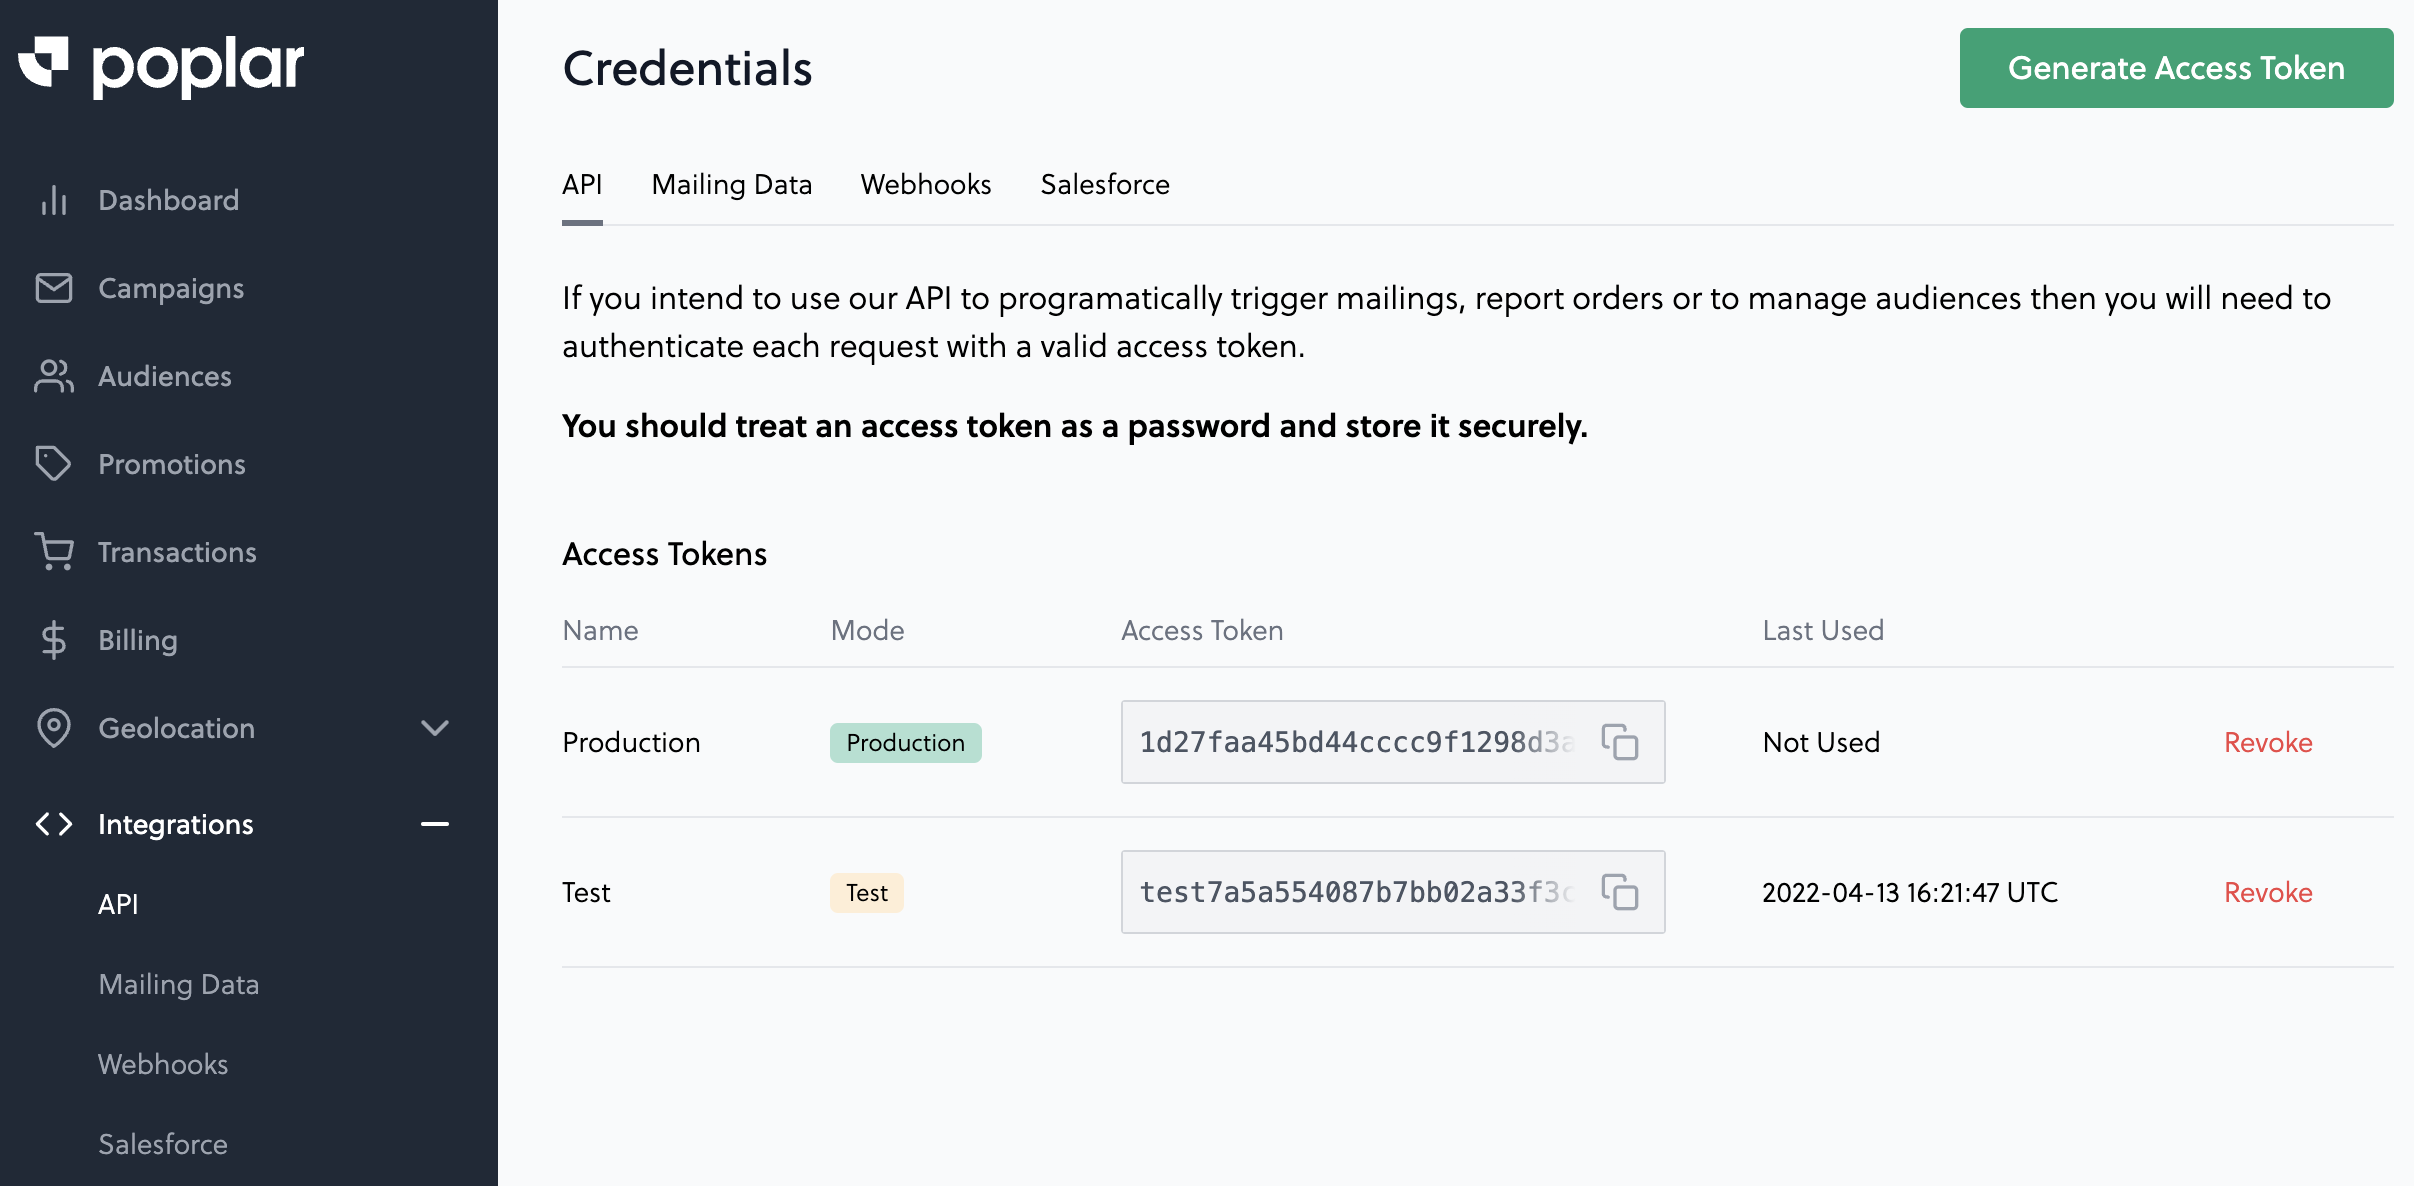
Task: Copy the Test access token
Action: coord(1619,892)
